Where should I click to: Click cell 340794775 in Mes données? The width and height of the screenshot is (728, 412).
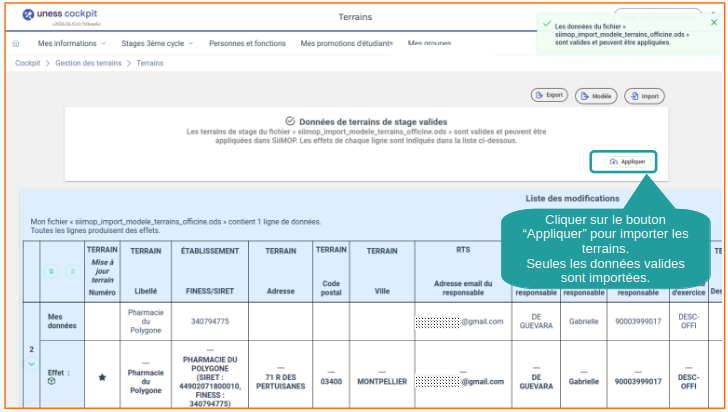[x=210, y=321]
